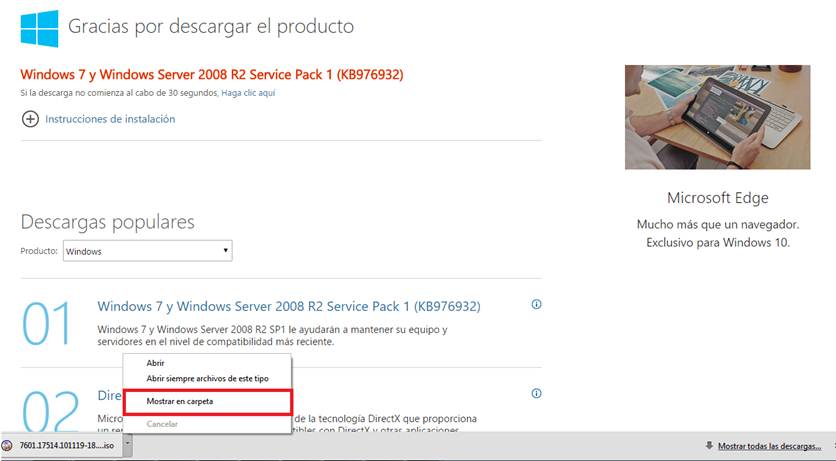Click the red Windows 7 Service Pack heading

(212, 75)
